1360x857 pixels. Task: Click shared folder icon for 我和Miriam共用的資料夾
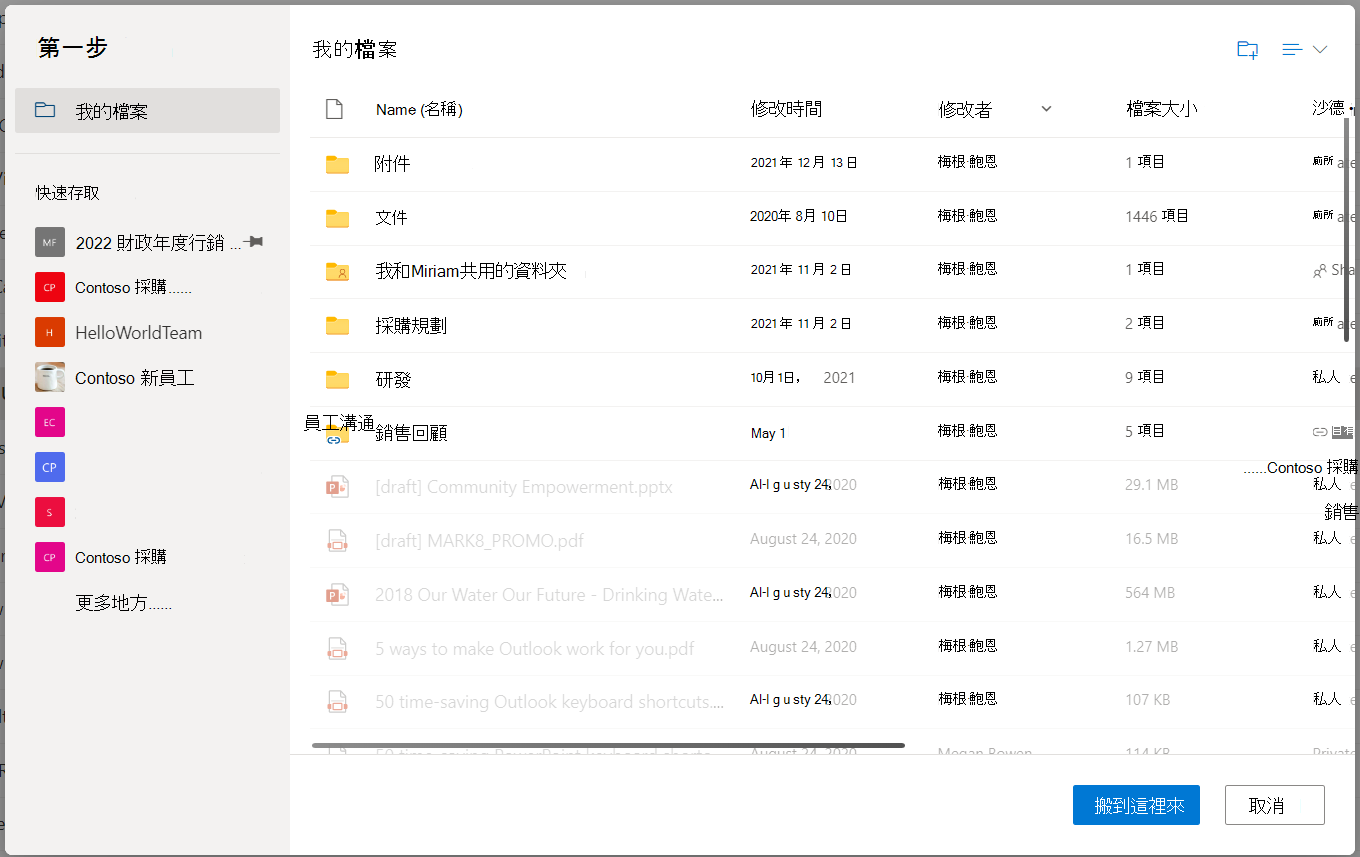tap(337, 271)
